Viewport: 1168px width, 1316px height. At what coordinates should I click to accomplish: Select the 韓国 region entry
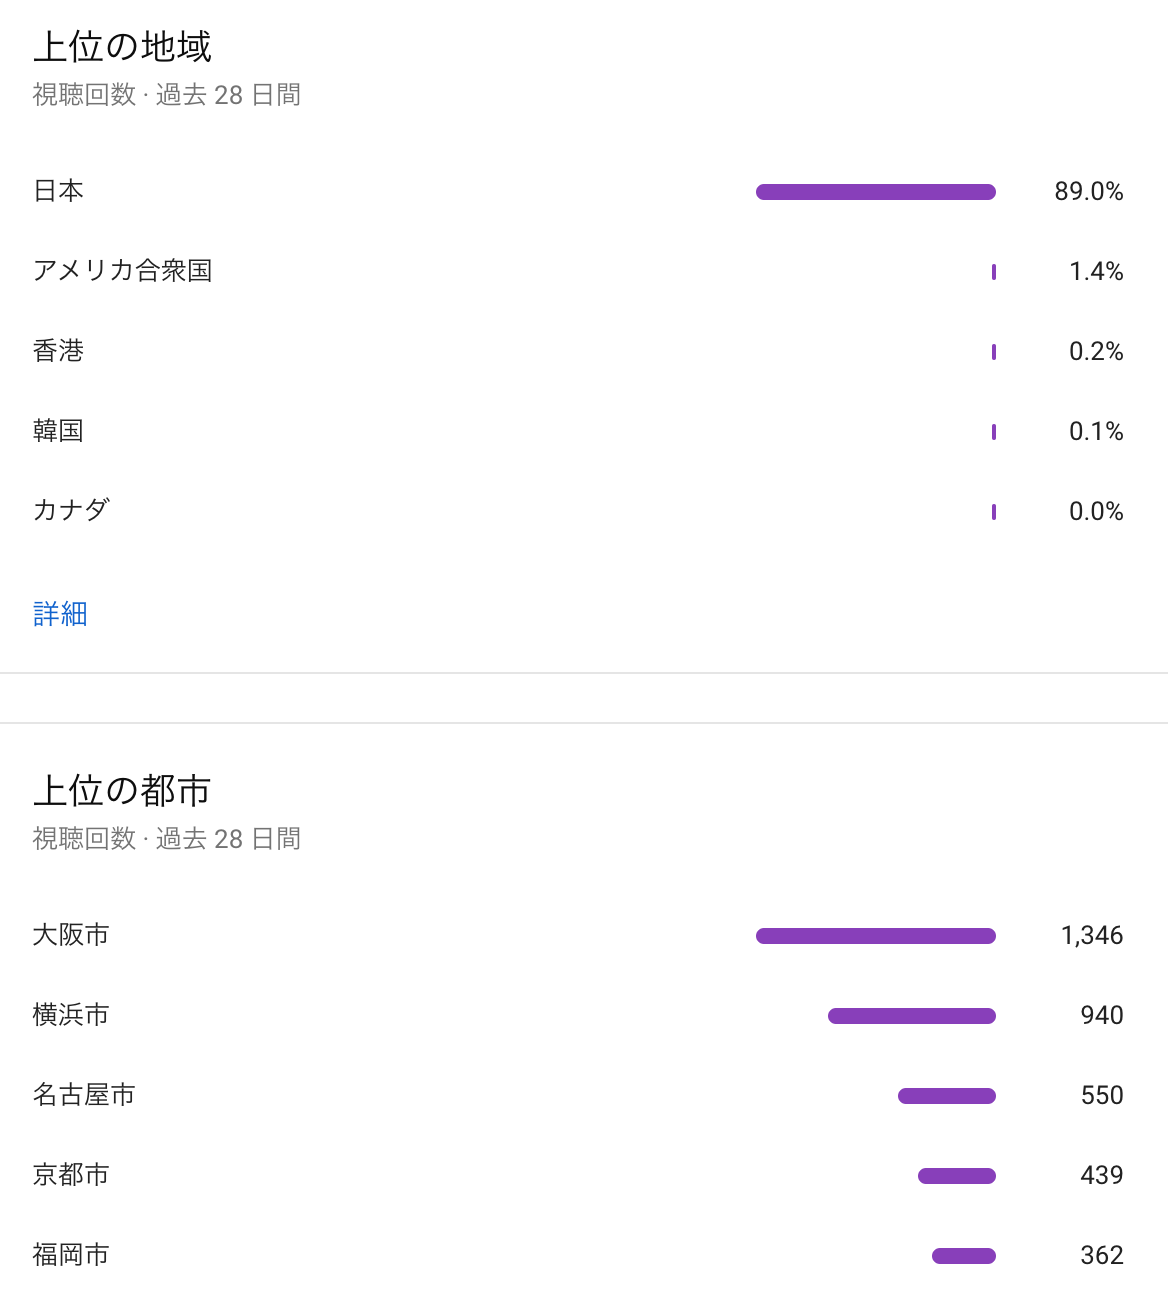click(59, 431)
